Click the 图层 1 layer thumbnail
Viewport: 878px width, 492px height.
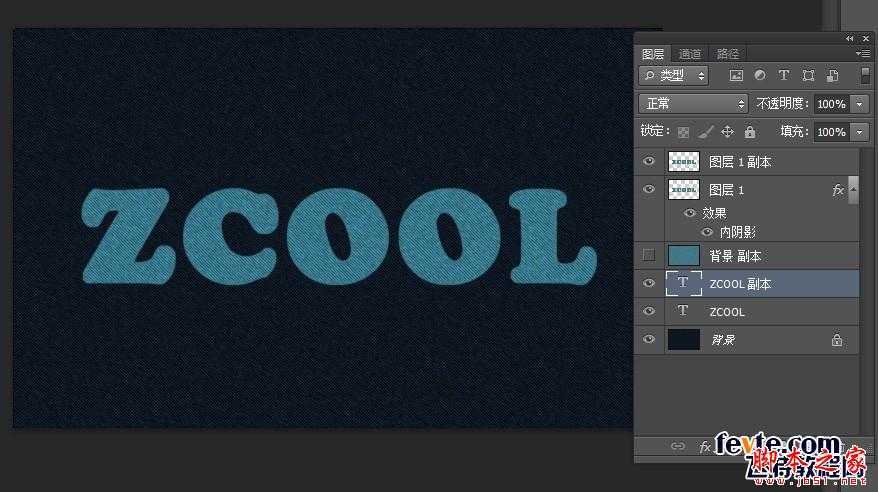684,190
